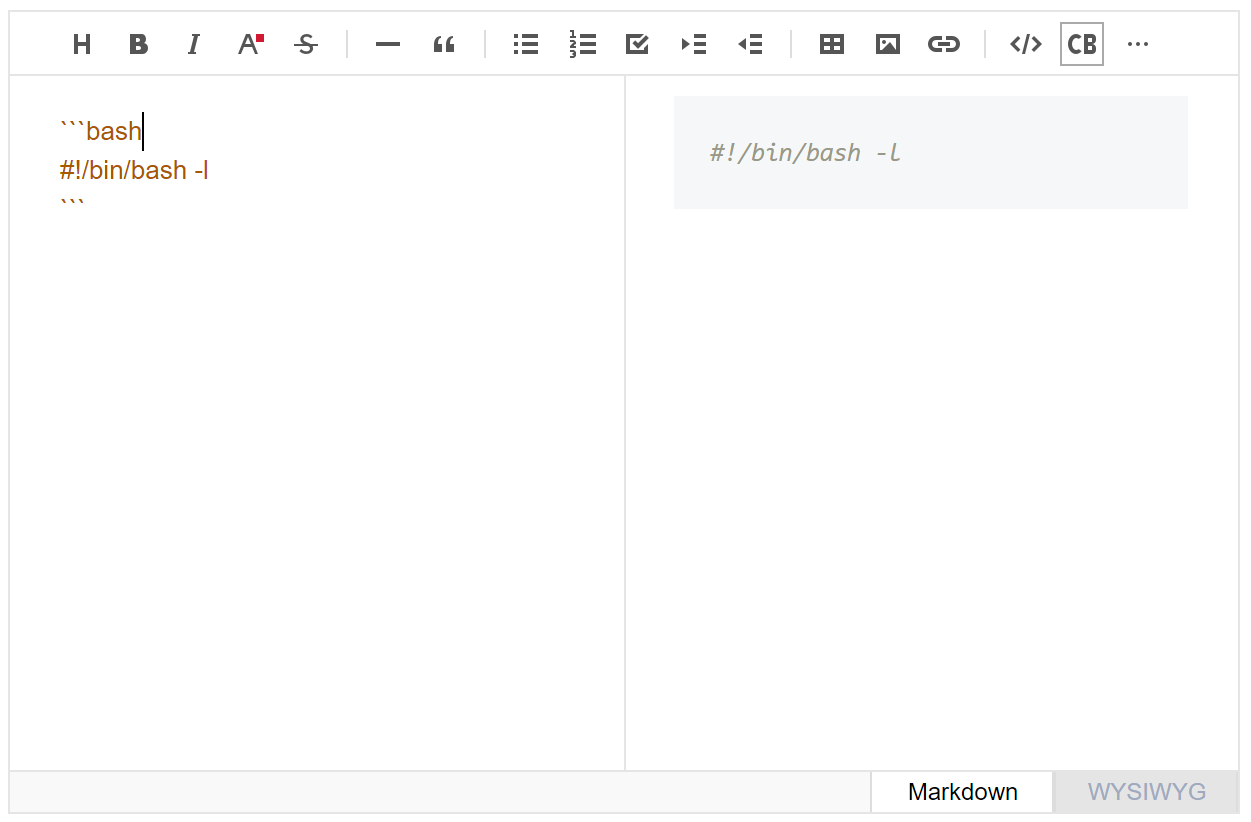
Task: Insert a hyperlink
Action: [944, 44]
